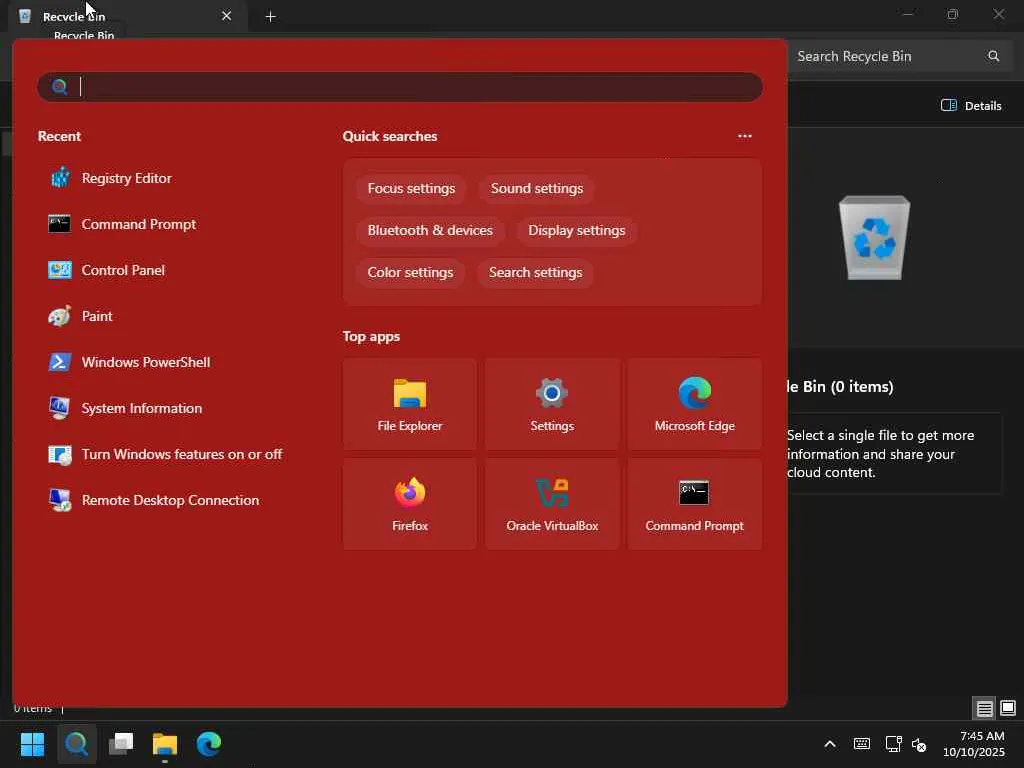Click the muted volume tray icon
Viewport: 1024px width, 768px height.
(919, 744)
